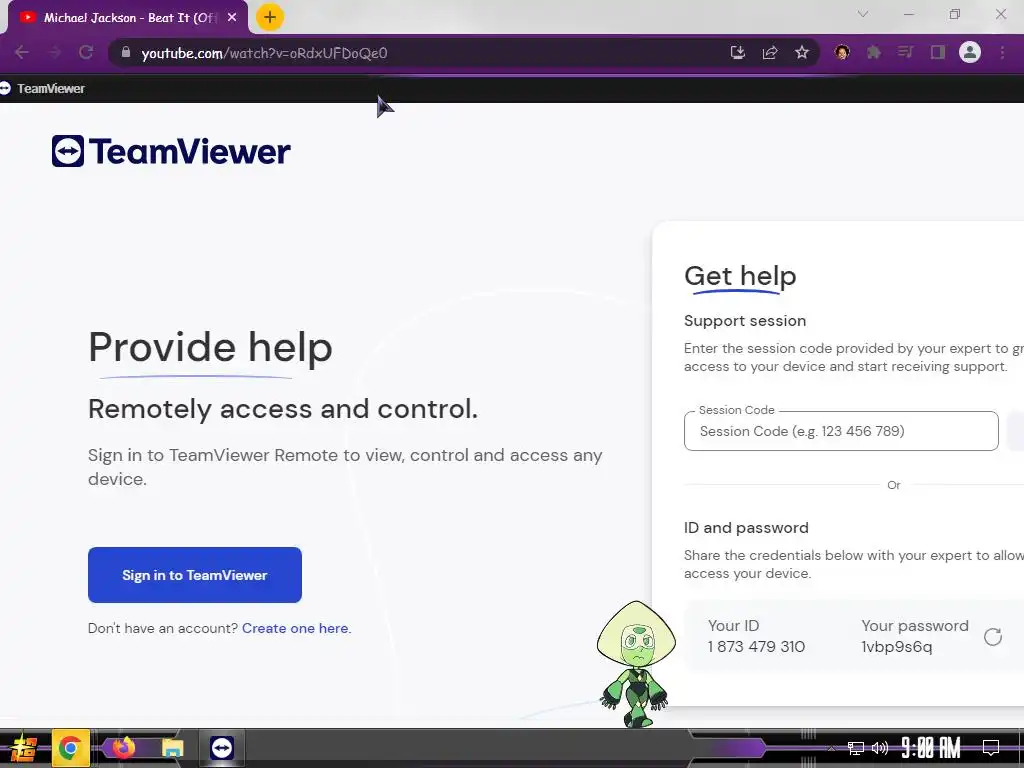The image size is (1024, 768).
Task: Open a new tab with plus button
Action: coord(270,17)
